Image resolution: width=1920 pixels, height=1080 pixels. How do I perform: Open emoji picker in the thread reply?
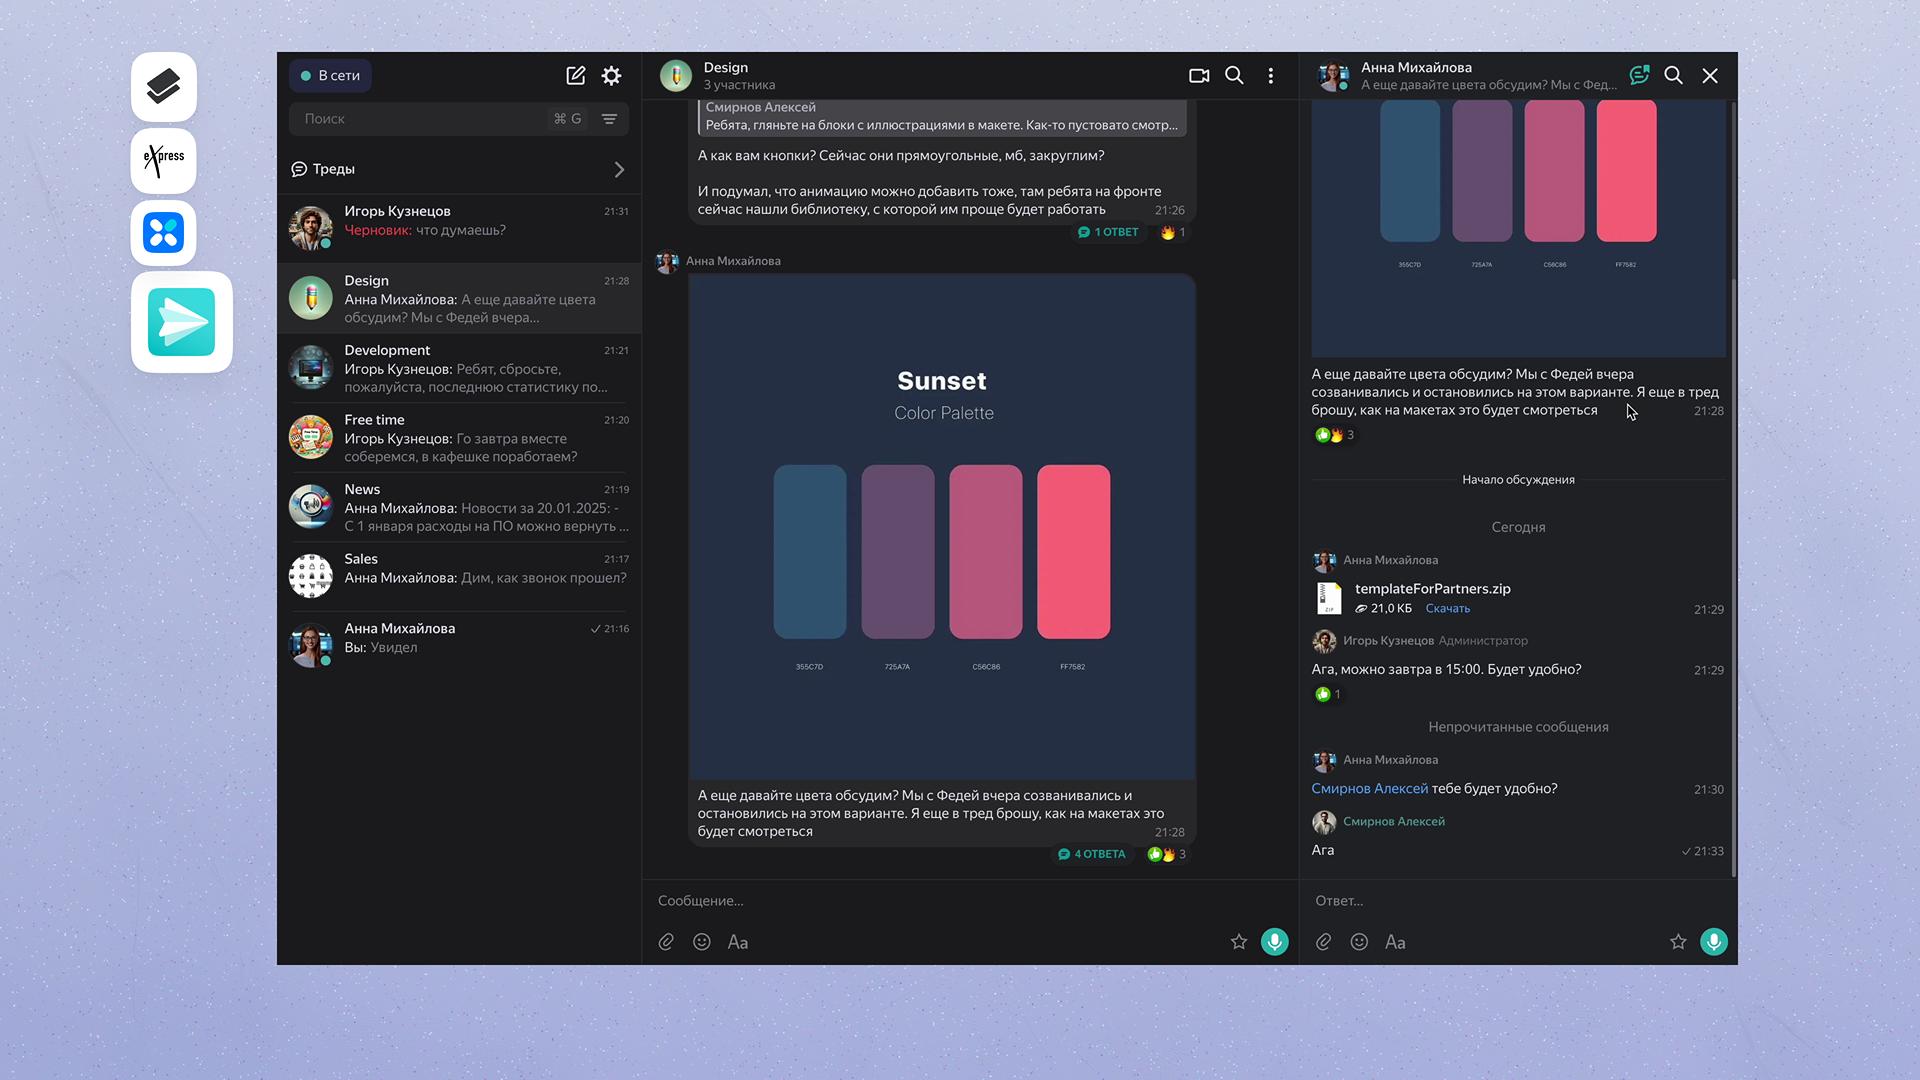(x=1359, y=942)
